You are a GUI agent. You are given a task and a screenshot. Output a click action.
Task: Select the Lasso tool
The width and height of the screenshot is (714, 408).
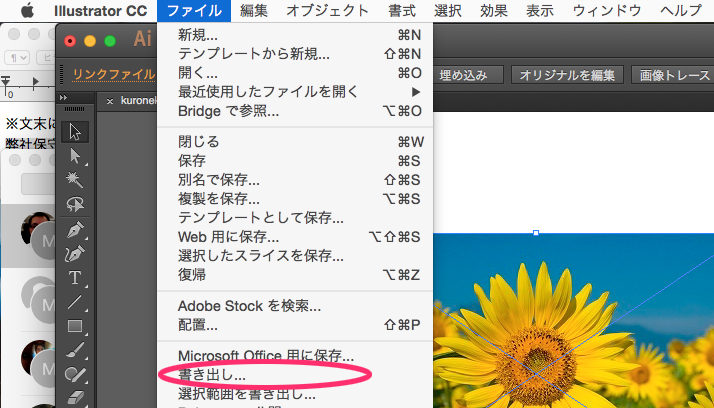pyautogui.click(x=75, y=204)
